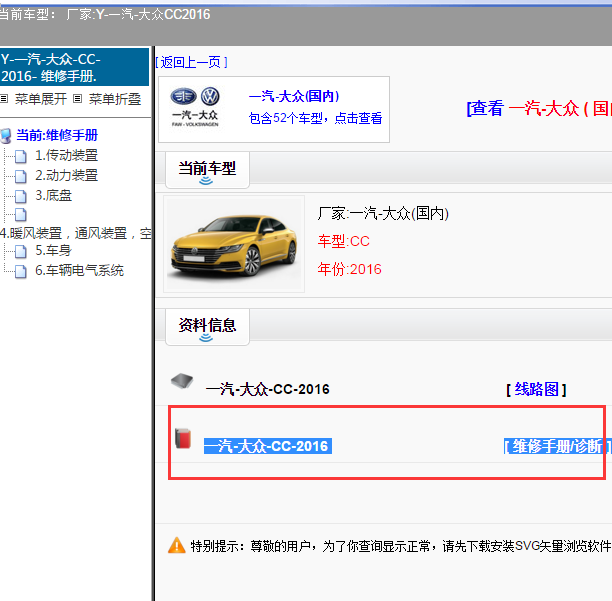The height and width of the screenshot is (601, 612).
Task: Click 一汽-大众-CC-2016 in the wiring diagram row
Action: [267, 389]
